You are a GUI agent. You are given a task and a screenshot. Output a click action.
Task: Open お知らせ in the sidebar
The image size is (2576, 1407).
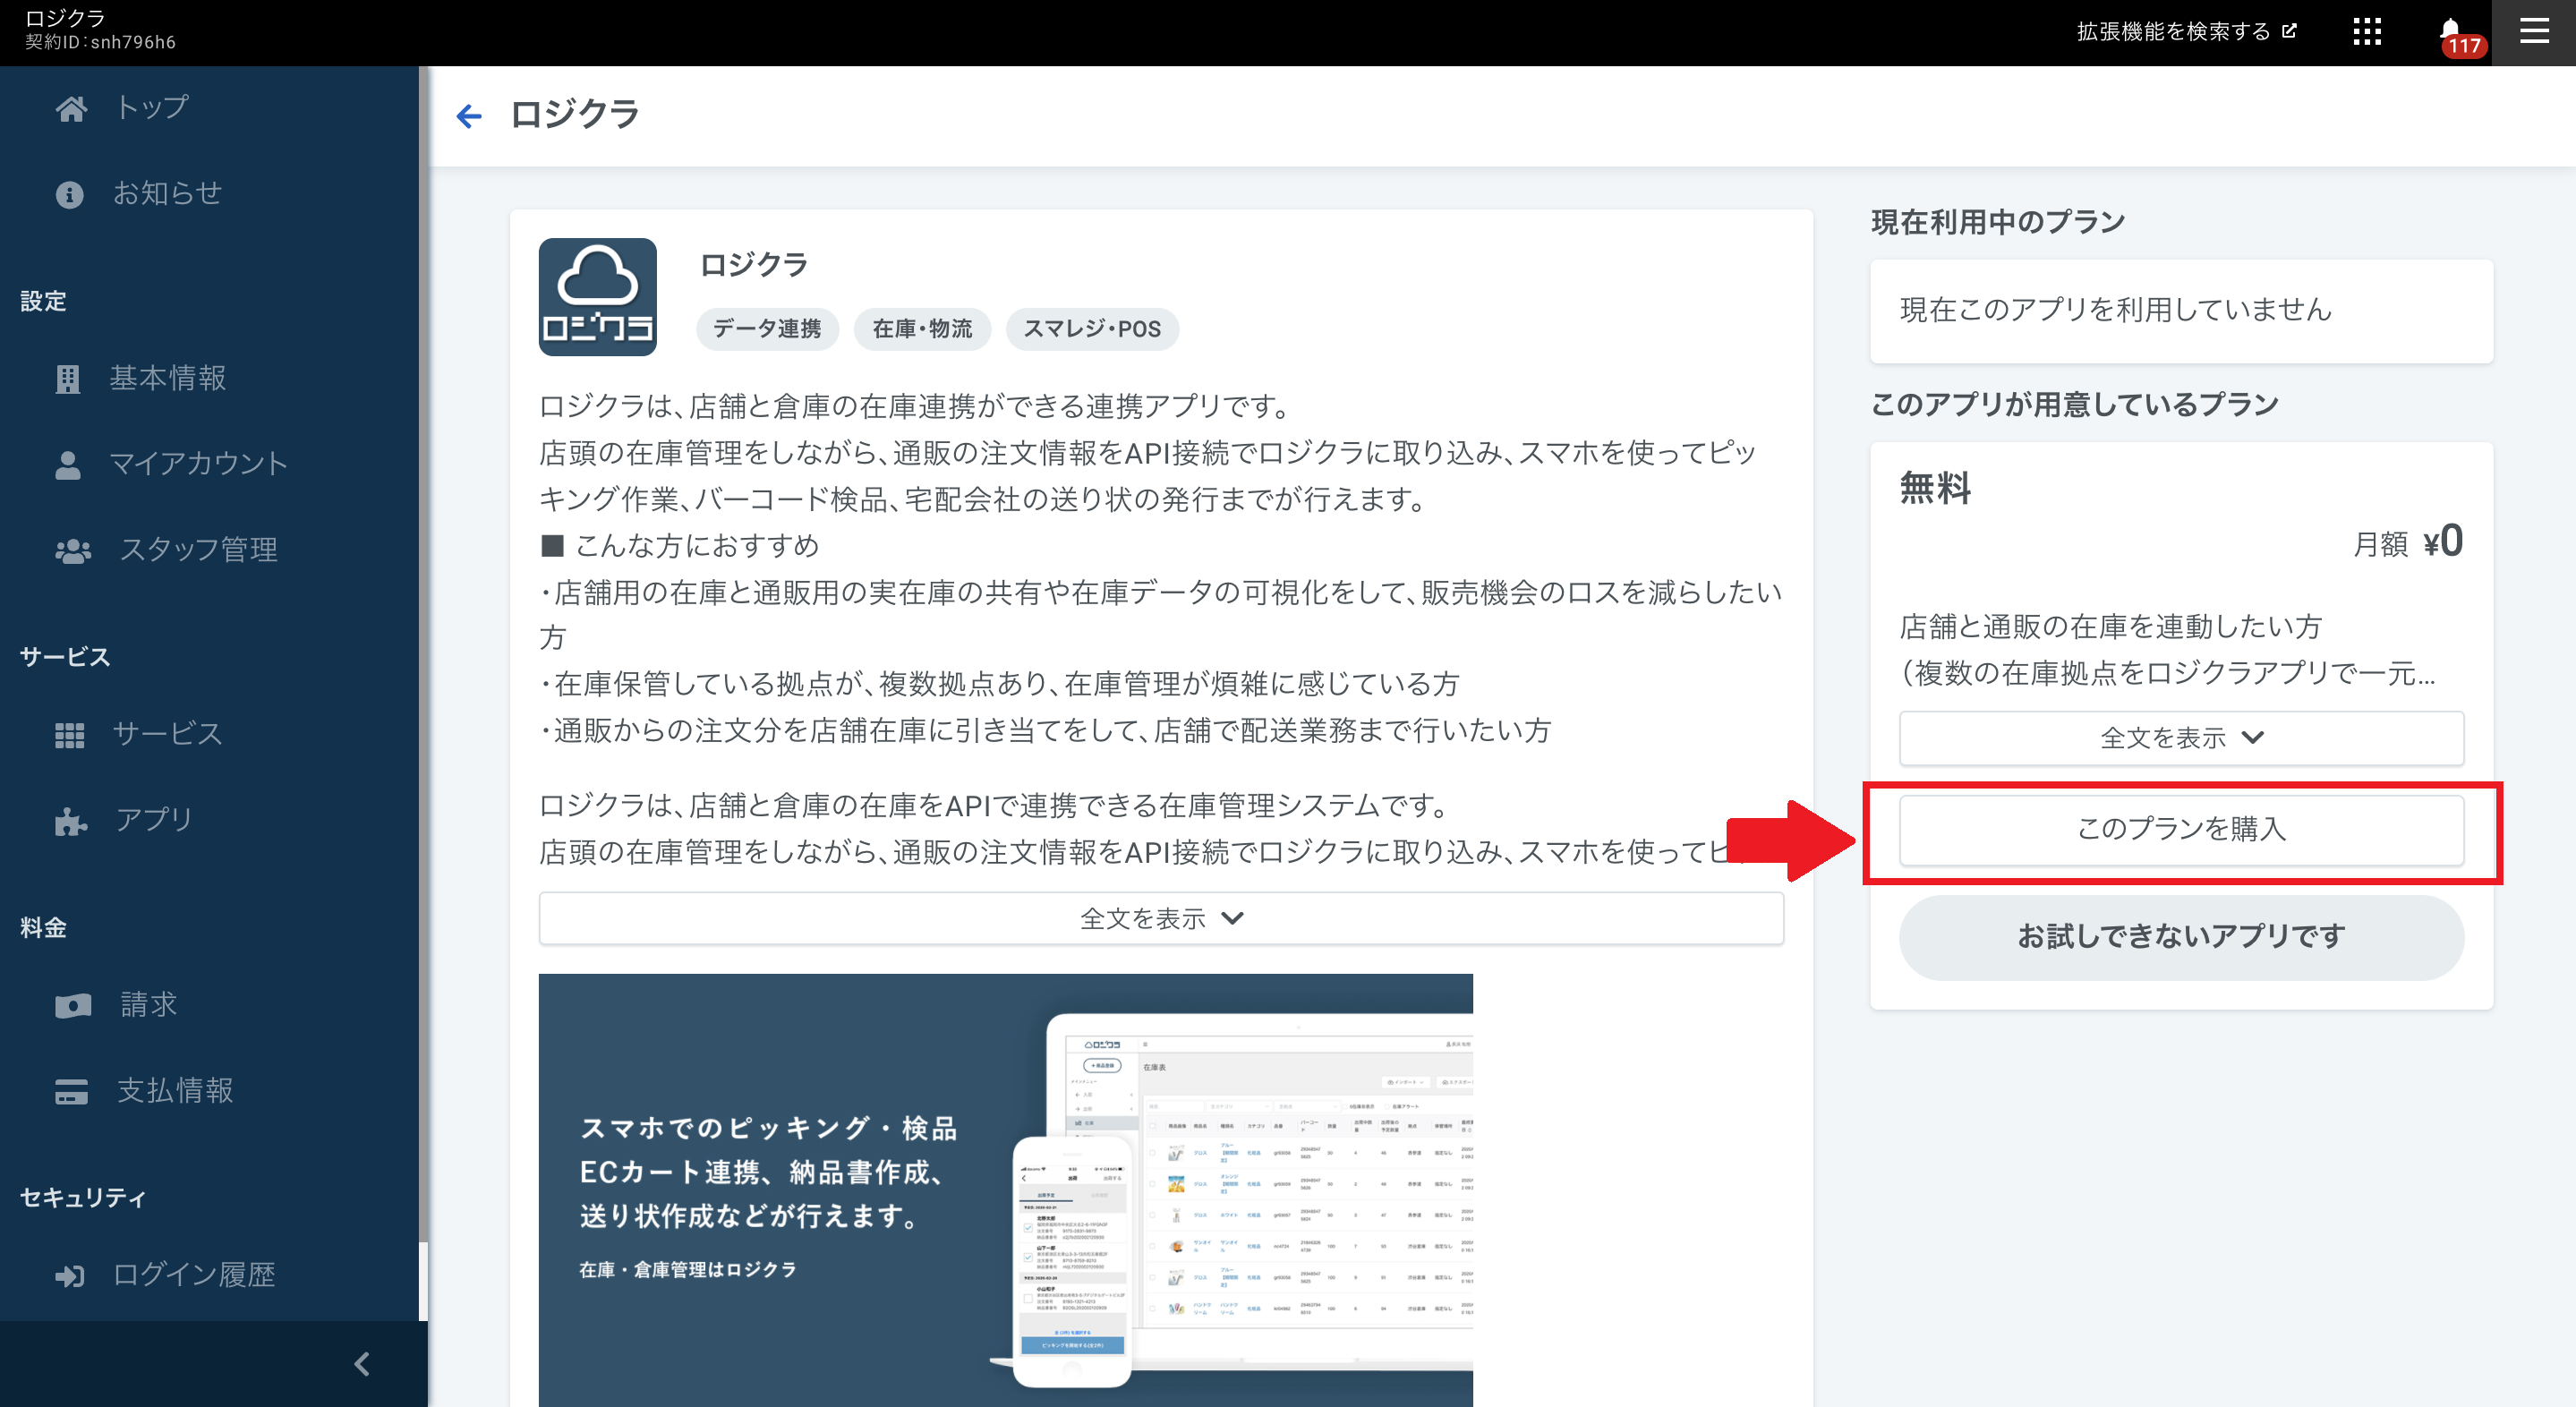[x=166, y=193]
